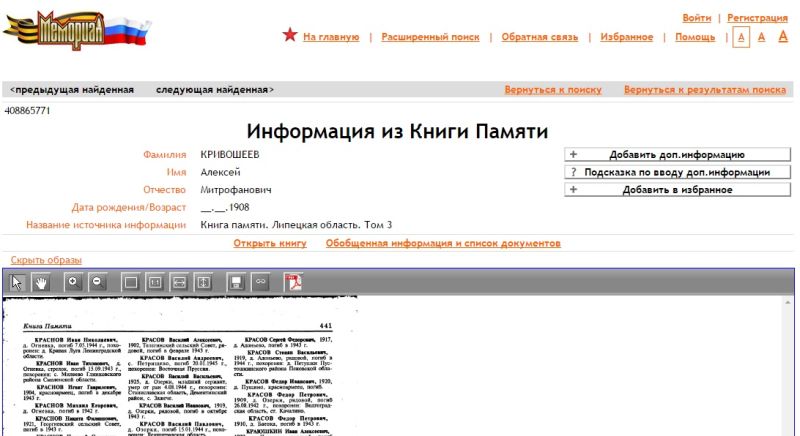800x436 pixels.
Task: Save the scanned image with floppy icon
Action: coord(236,282)
